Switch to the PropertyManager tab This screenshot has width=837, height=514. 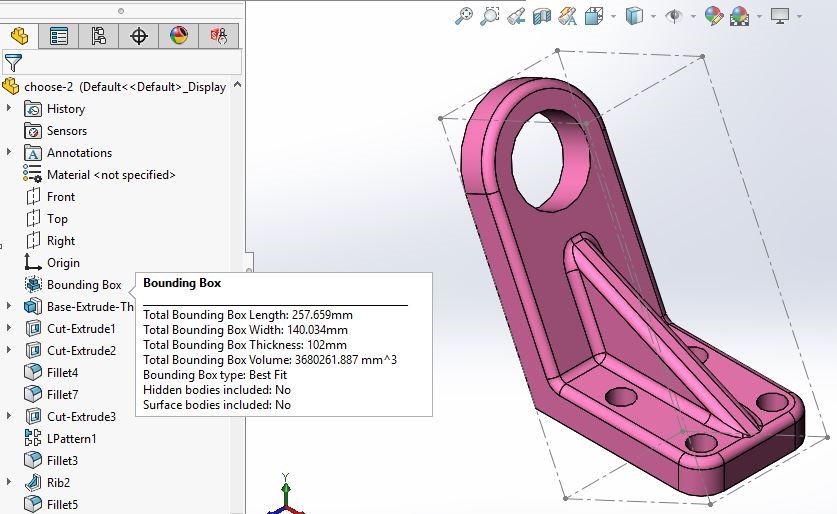pyautogui.click(x=58, y=36)
